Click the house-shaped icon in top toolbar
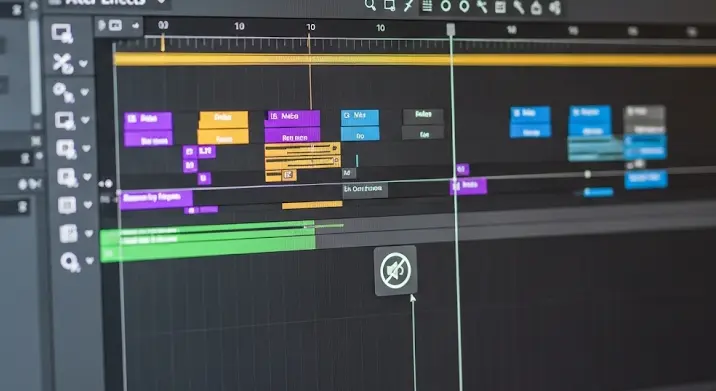Image resolution: width=716 pixels, height=391 pixels. (x=536, y=7)
